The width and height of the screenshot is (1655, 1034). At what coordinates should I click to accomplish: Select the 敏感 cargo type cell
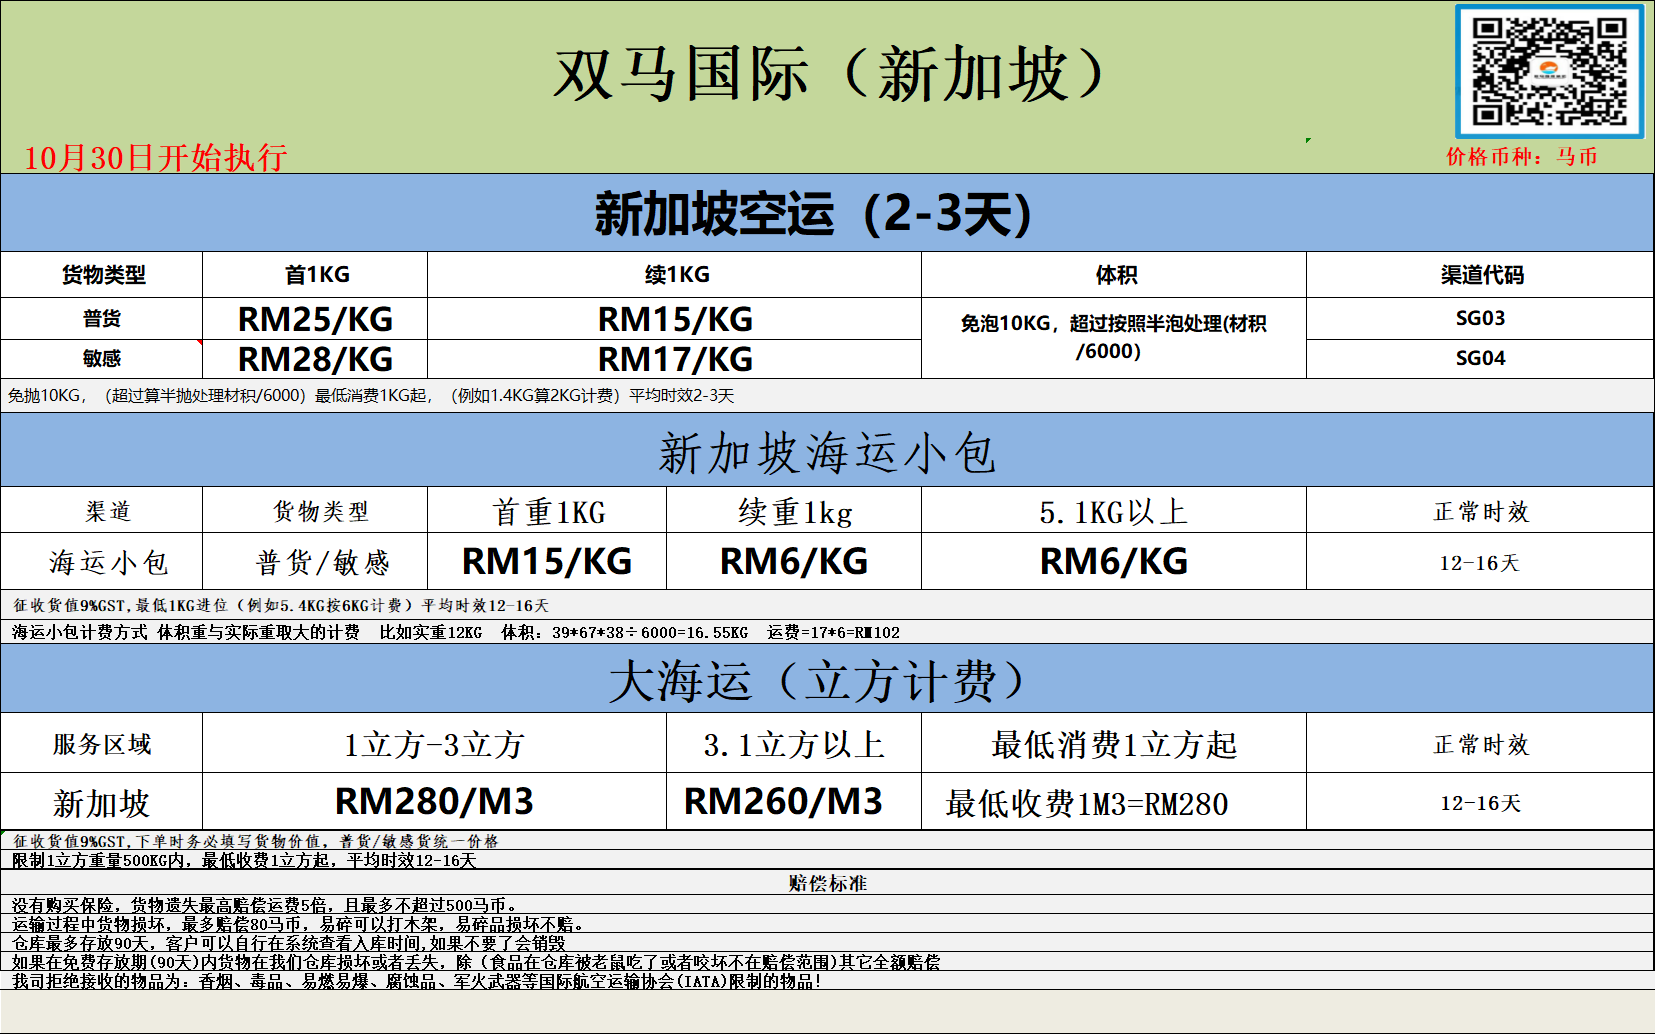coord(101,358)
